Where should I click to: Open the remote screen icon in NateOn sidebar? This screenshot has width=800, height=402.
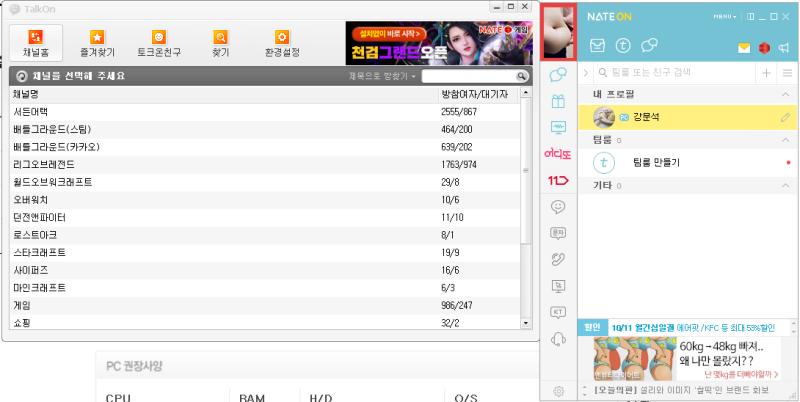(558, 286)
